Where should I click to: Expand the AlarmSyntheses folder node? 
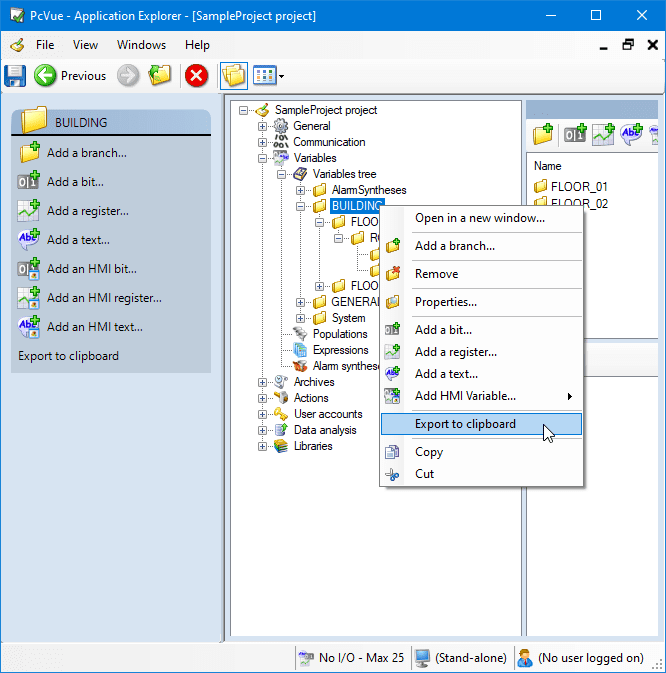(x=301, y=190)
